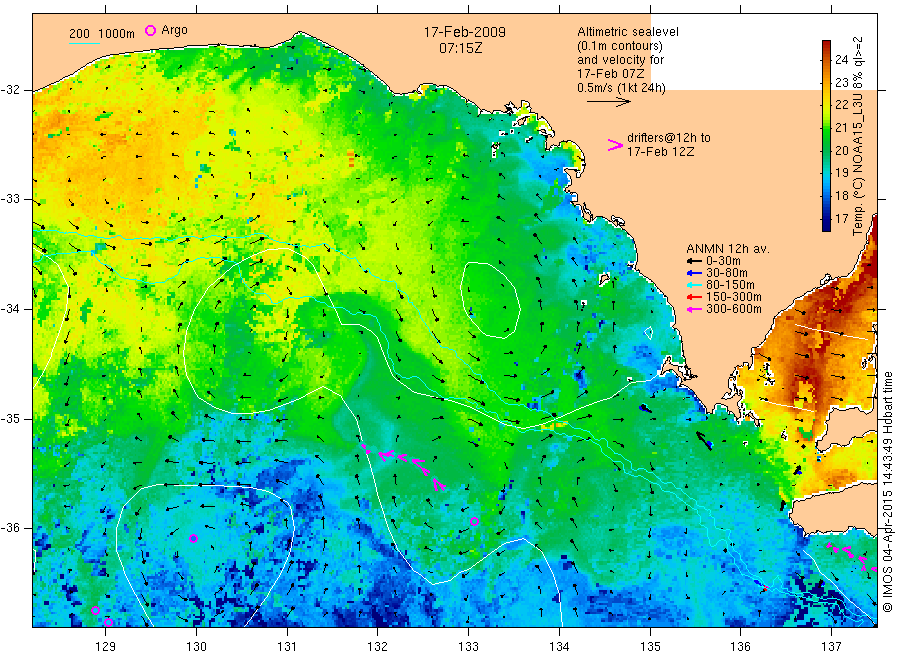Click the longitude label 129

coord(106,647)
